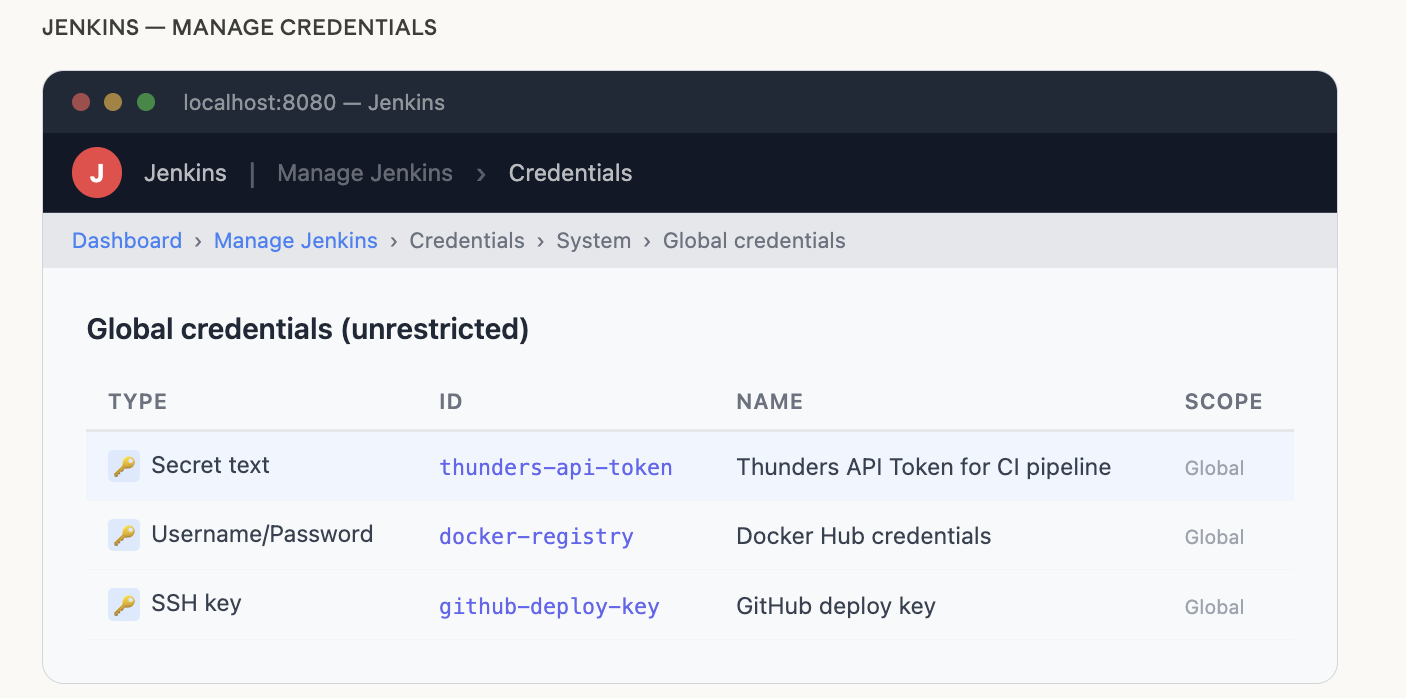The image size is (1406, 698).
Task: Click 'GitHub deploy key' name
Action: pos(836,606)
